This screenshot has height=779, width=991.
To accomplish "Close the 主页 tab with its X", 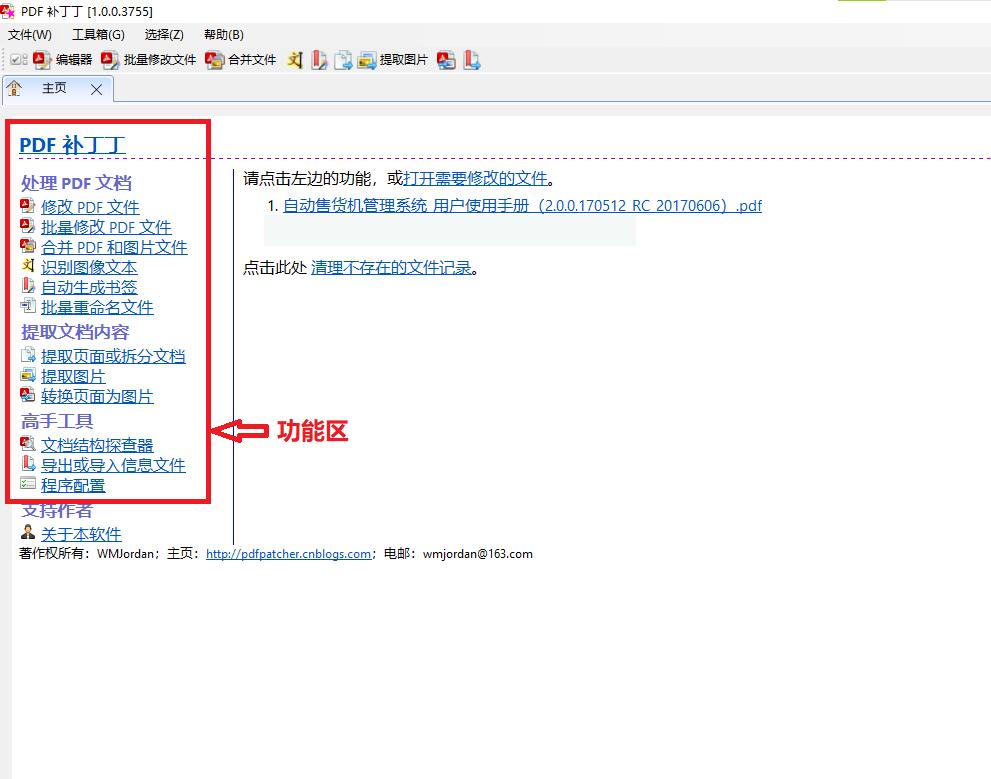I will 96,88.
